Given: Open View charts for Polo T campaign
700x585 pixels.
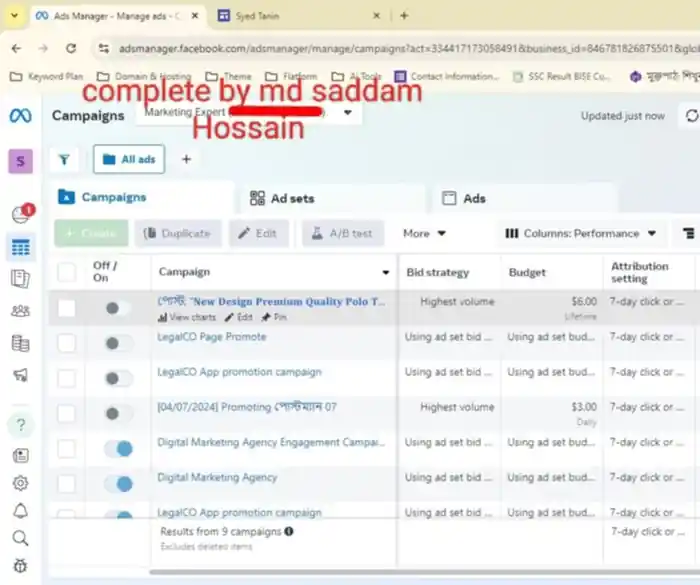Looking at the screenshot, I should 187,317.
